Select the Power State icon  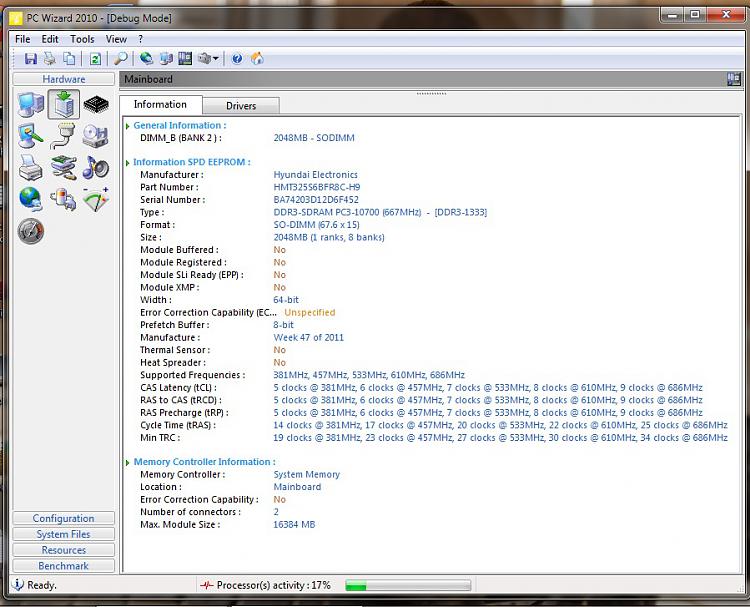click(64, 199)
